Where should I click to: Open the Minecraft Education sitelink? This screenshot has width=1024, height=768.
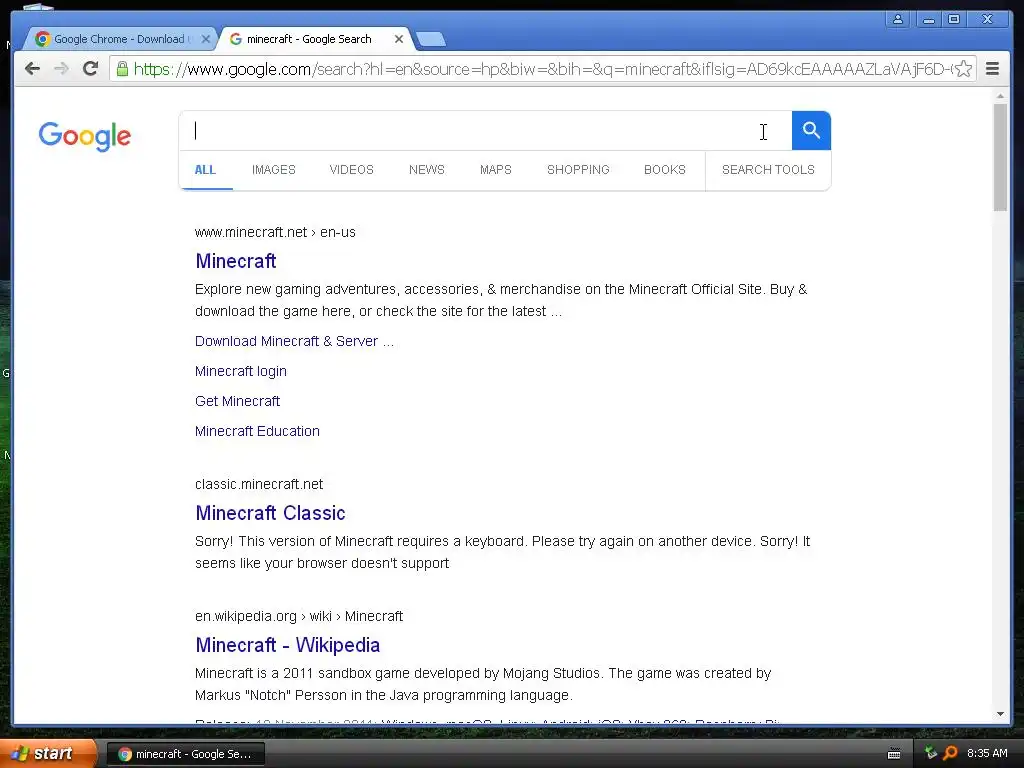[257, 431]
